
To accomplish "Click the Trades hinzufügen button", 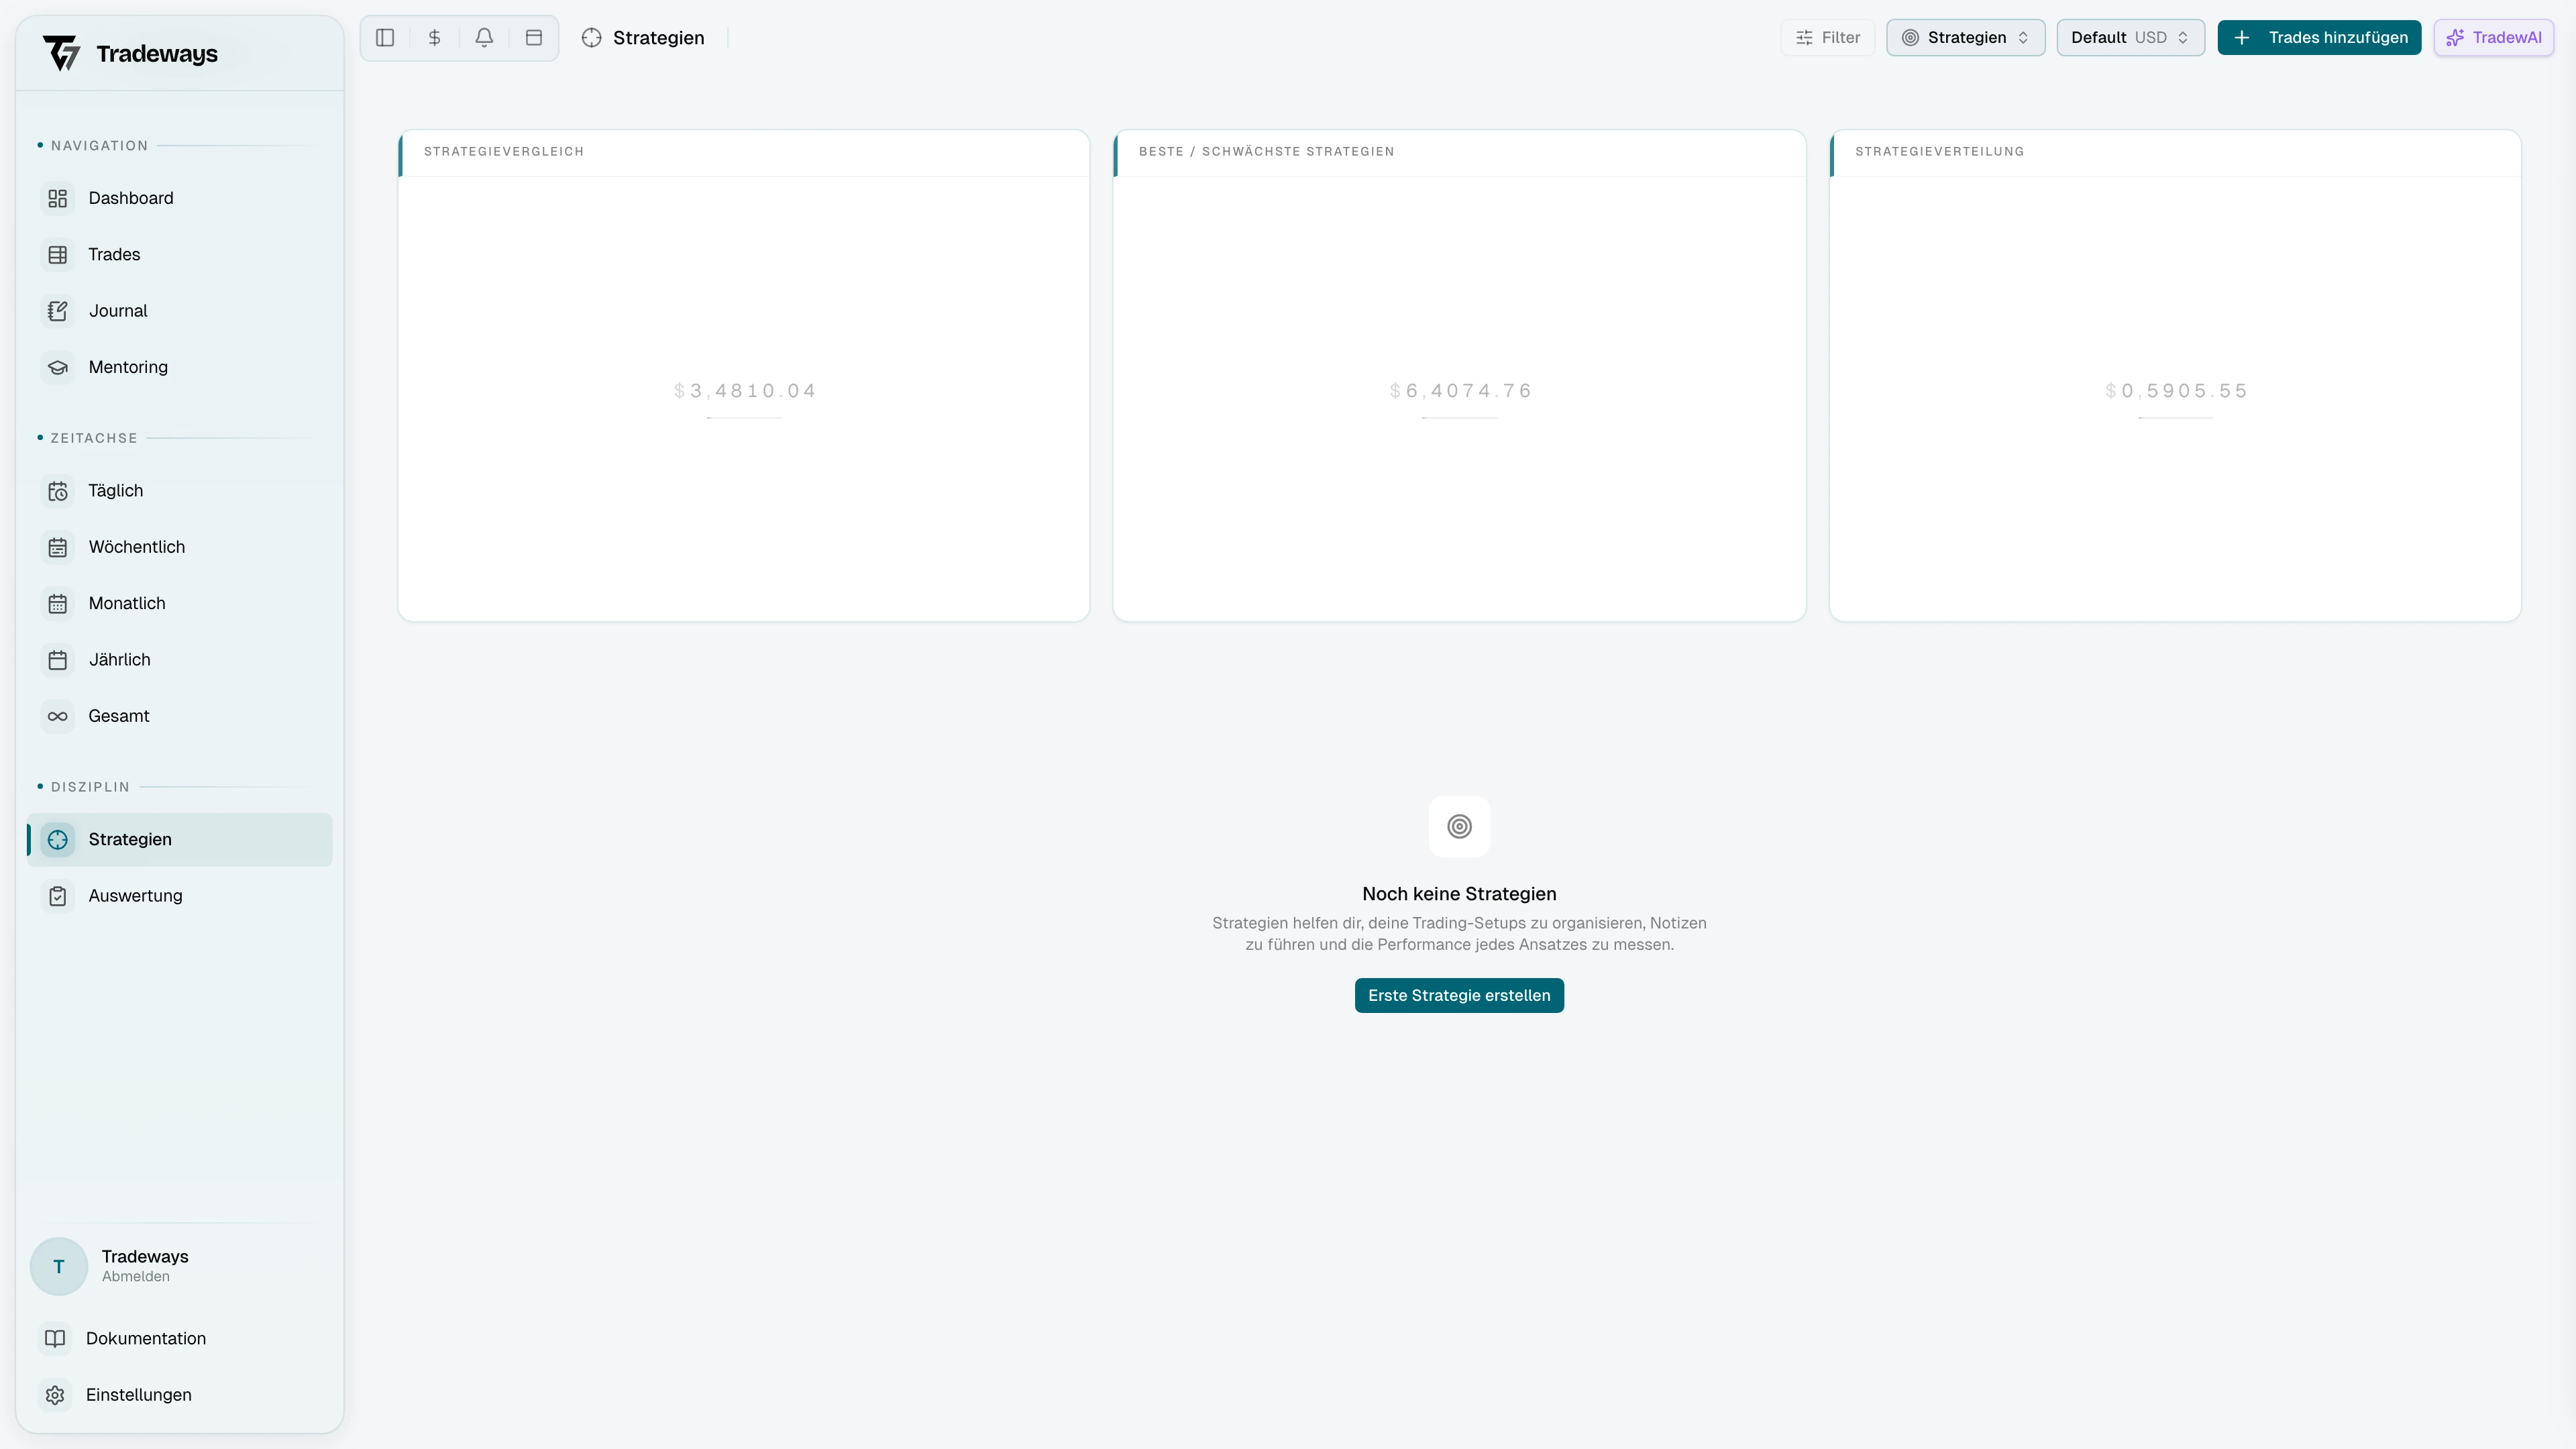I will coord(2318,37).
